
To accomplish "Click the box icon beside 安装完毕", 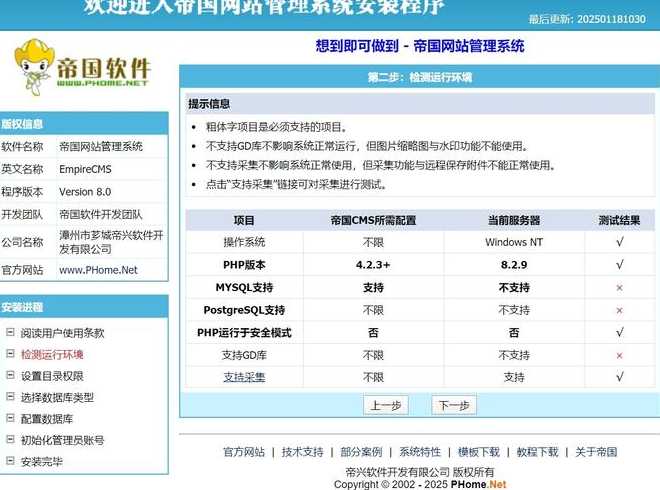I will point(11,461).
